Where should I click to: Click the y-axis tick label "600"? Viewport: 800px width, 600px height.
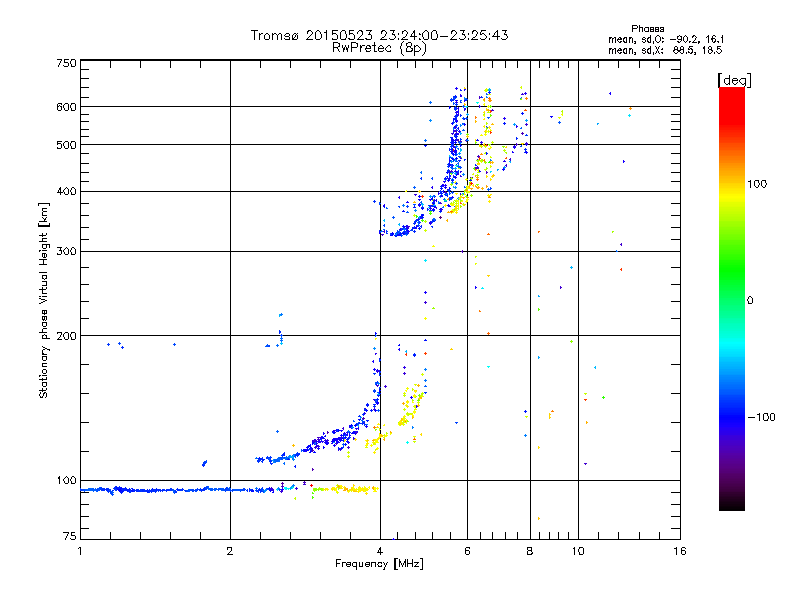click(x=66, y=107)
